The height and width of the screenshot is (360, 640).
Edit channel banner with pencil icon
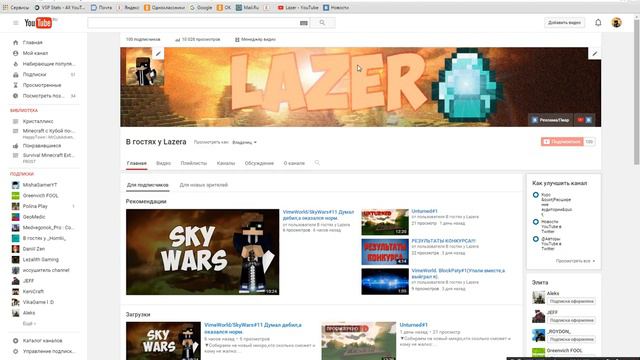click(595, 53)
